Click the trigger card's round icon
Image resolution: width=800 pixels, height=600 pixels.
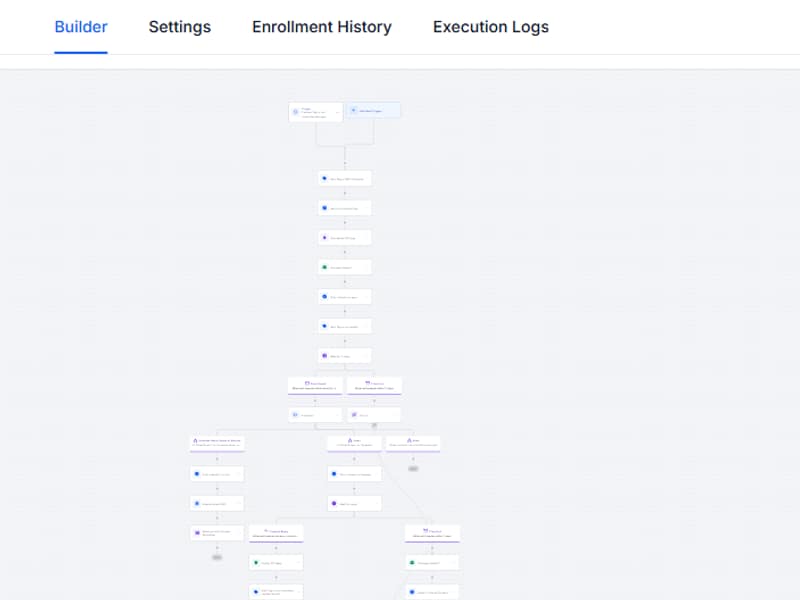(x=295, y=112)
